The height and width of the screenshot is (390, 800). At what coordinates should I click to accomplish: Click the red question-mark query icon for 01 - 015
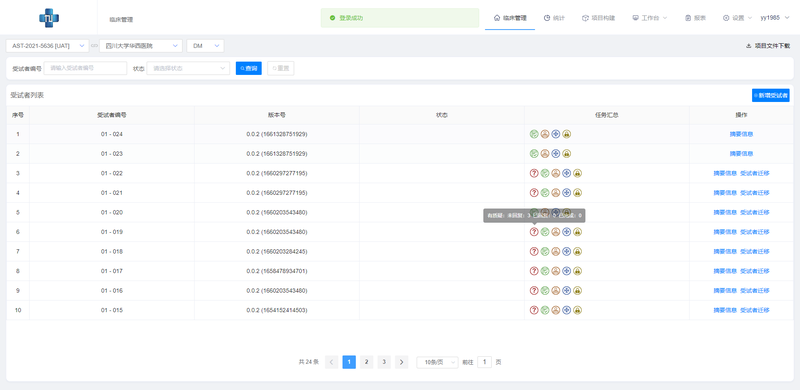point(534,310)
